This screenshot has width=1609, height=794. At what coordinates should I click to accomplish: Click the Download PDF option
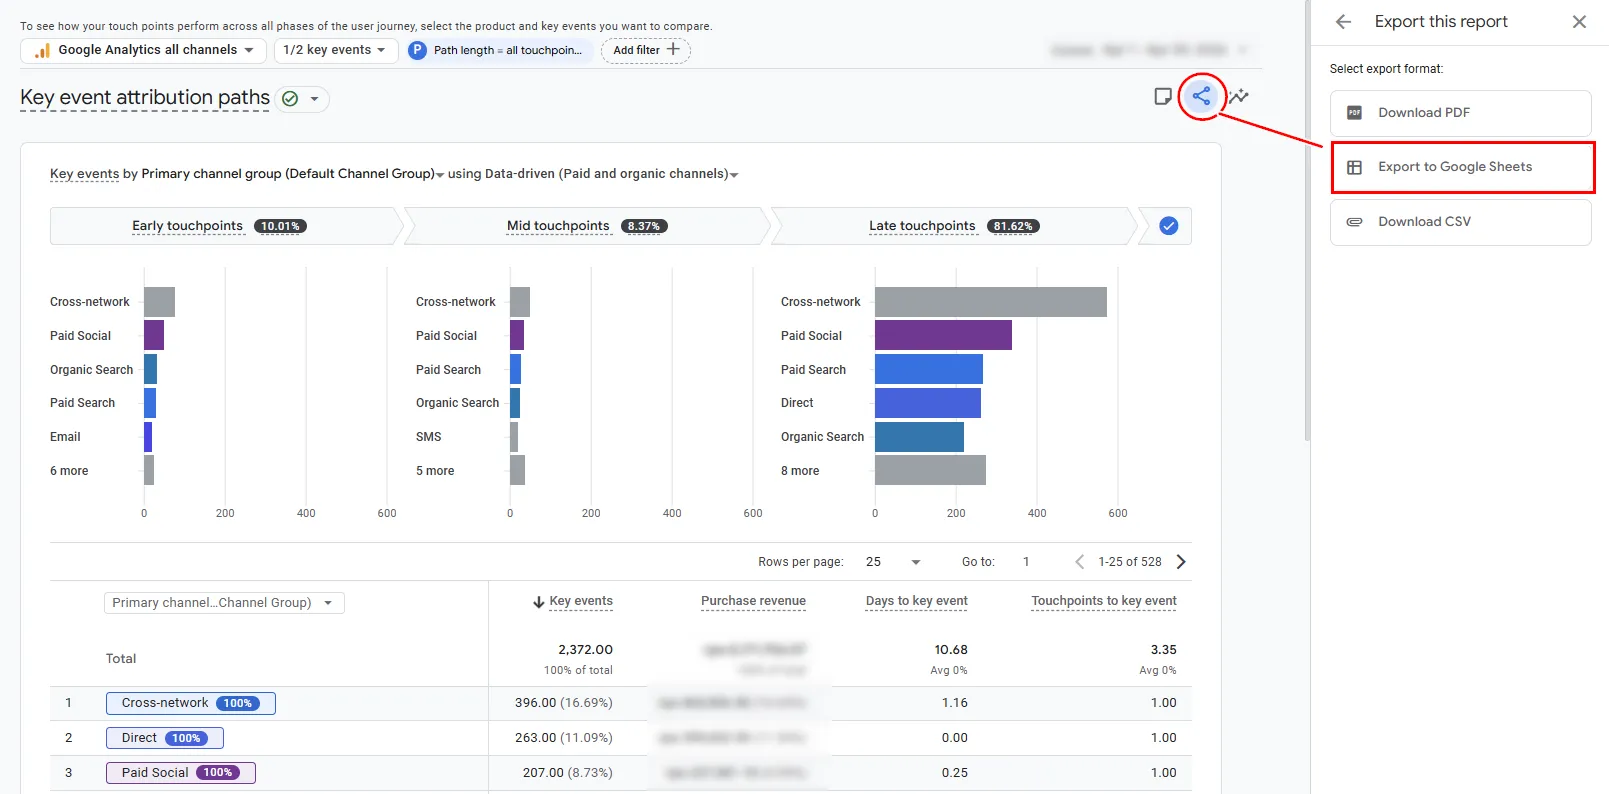coord(1460,113)
